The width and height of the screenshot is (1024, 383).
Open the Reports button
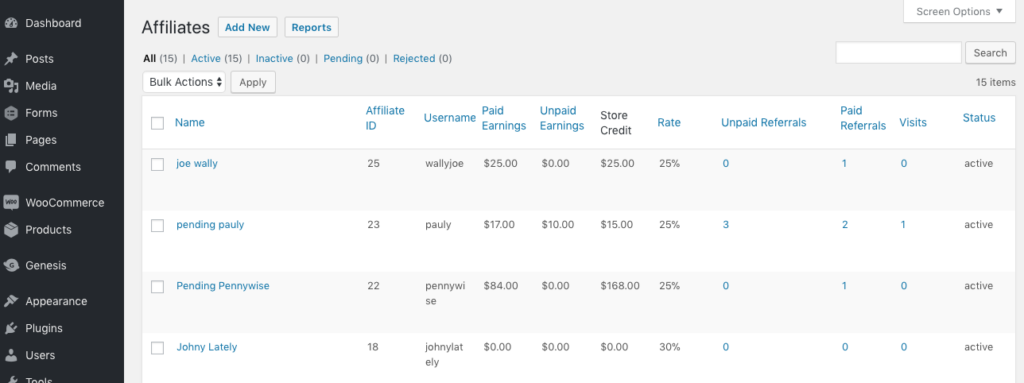click(x=312, y=27)
